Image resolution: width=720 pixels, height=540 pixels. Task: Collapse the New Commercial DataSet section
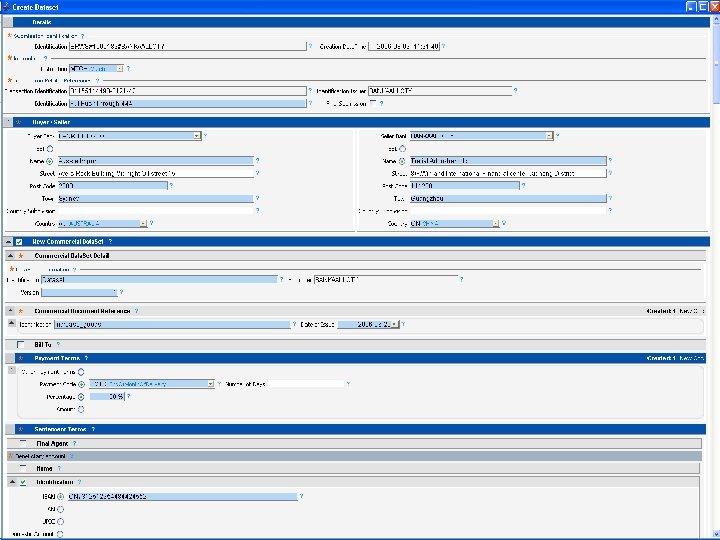coord(8,242)
